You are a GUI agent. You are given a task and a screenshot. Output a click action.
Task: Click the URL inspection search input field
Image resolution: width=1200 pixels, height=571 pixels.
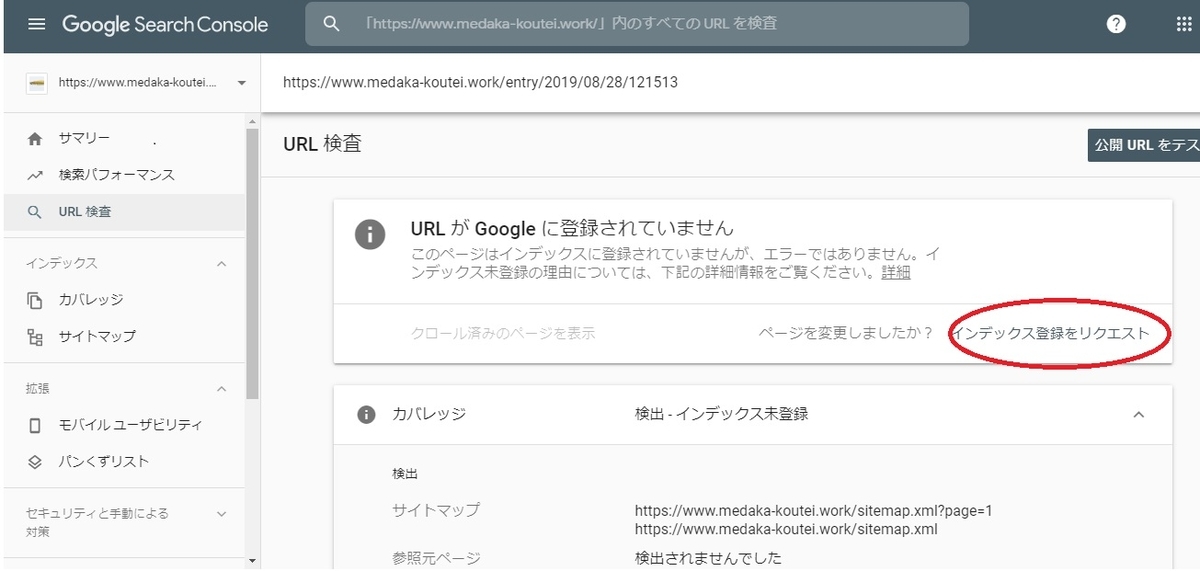click(x=637, y=23)
